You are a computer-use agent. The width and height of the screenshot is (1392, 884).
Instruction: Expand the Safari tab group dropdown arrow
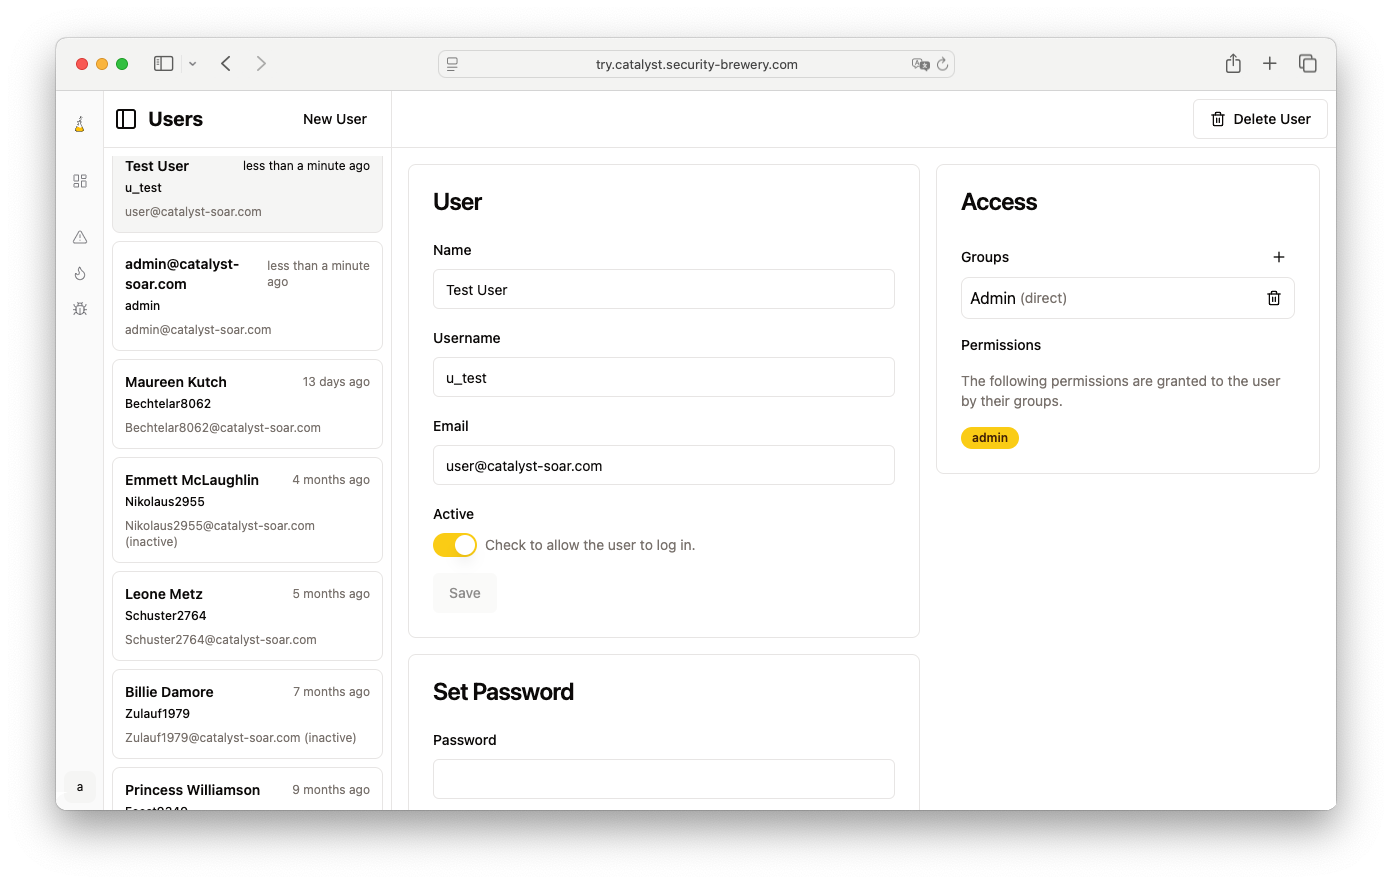192,64
